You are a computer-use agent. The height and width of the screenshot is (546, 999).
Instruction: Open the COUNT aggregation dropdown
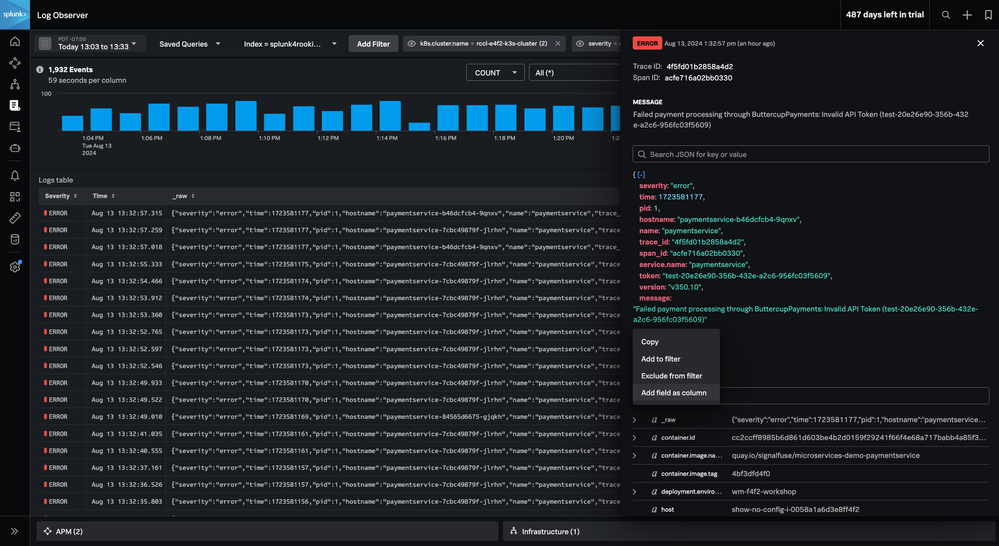(x=494, y=73)
